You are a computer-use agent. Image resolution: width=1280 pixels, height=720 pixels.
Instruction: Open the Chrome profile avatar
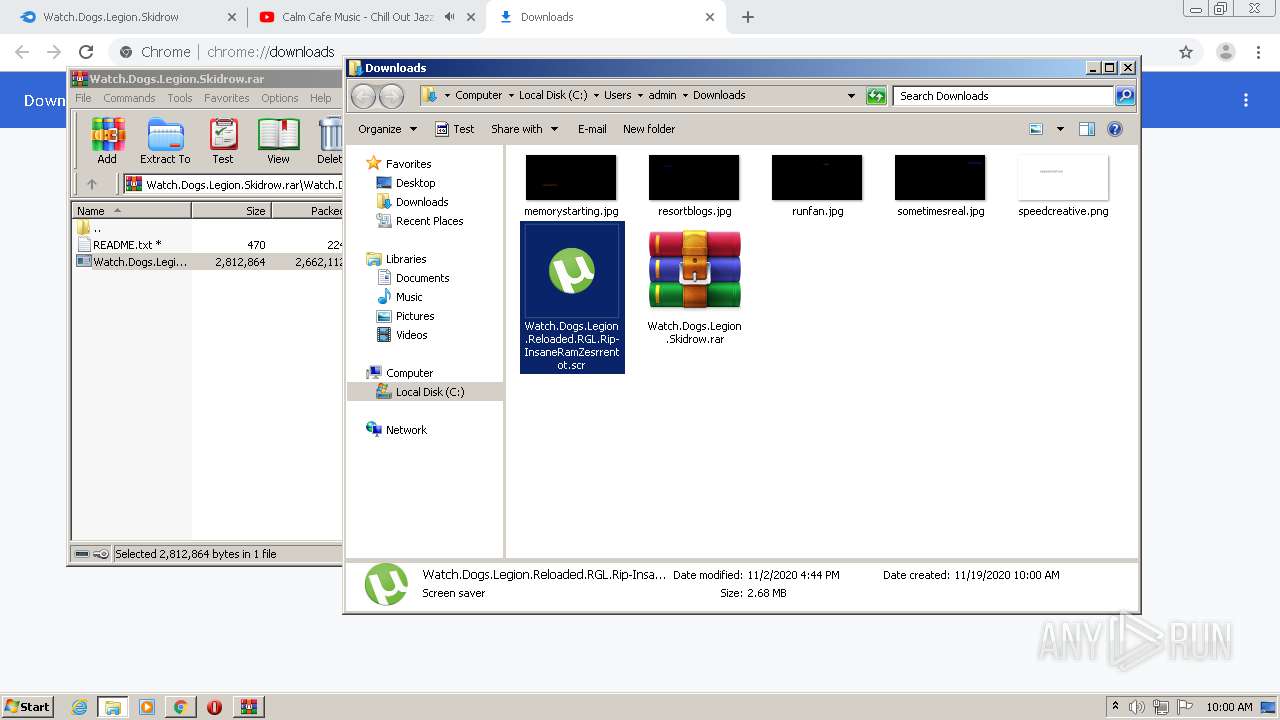1225,52
